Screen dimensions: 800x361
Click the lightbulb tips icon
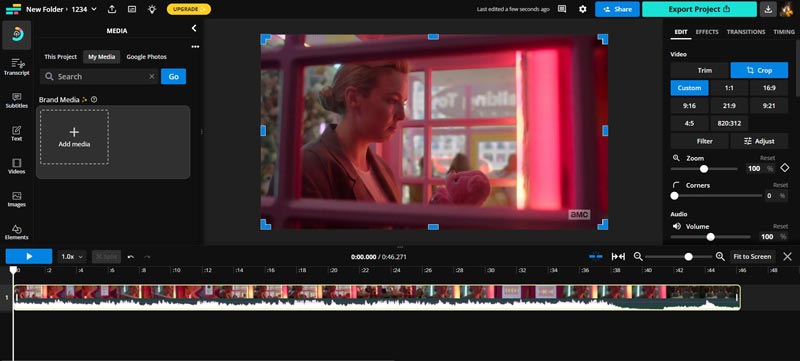tap(152, 9)
